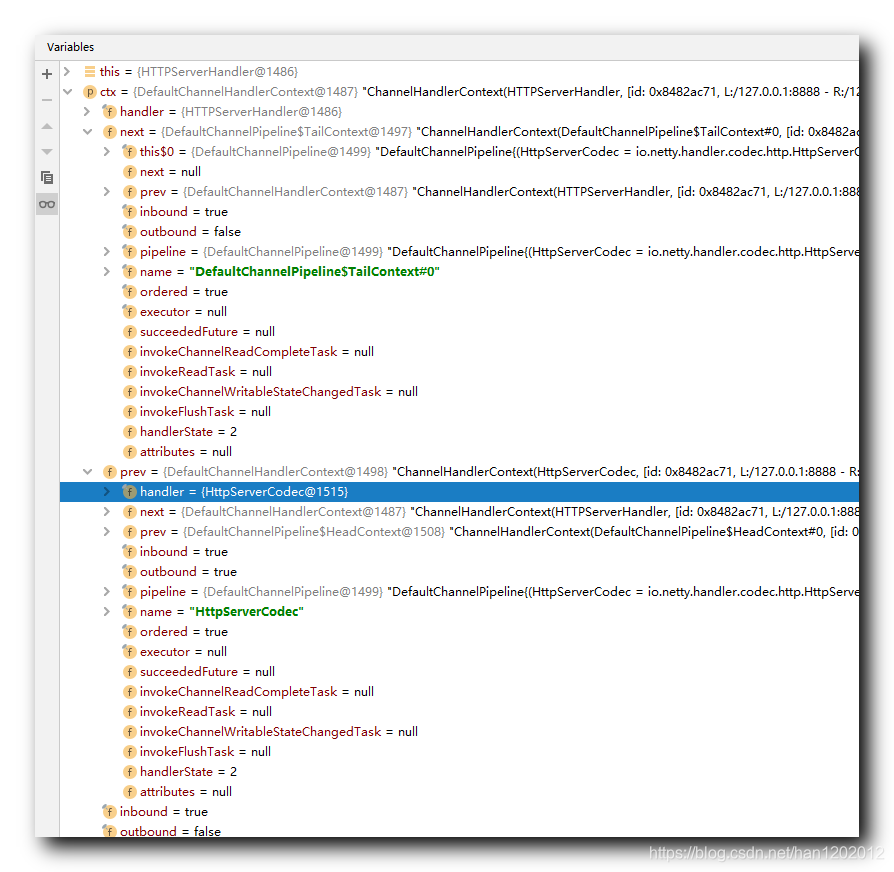Expand next DefaultChannelHandlerContext@1487 under prev
Viewport: 894px width, 872px height.
pyautogui.click(x=107, y=512)
